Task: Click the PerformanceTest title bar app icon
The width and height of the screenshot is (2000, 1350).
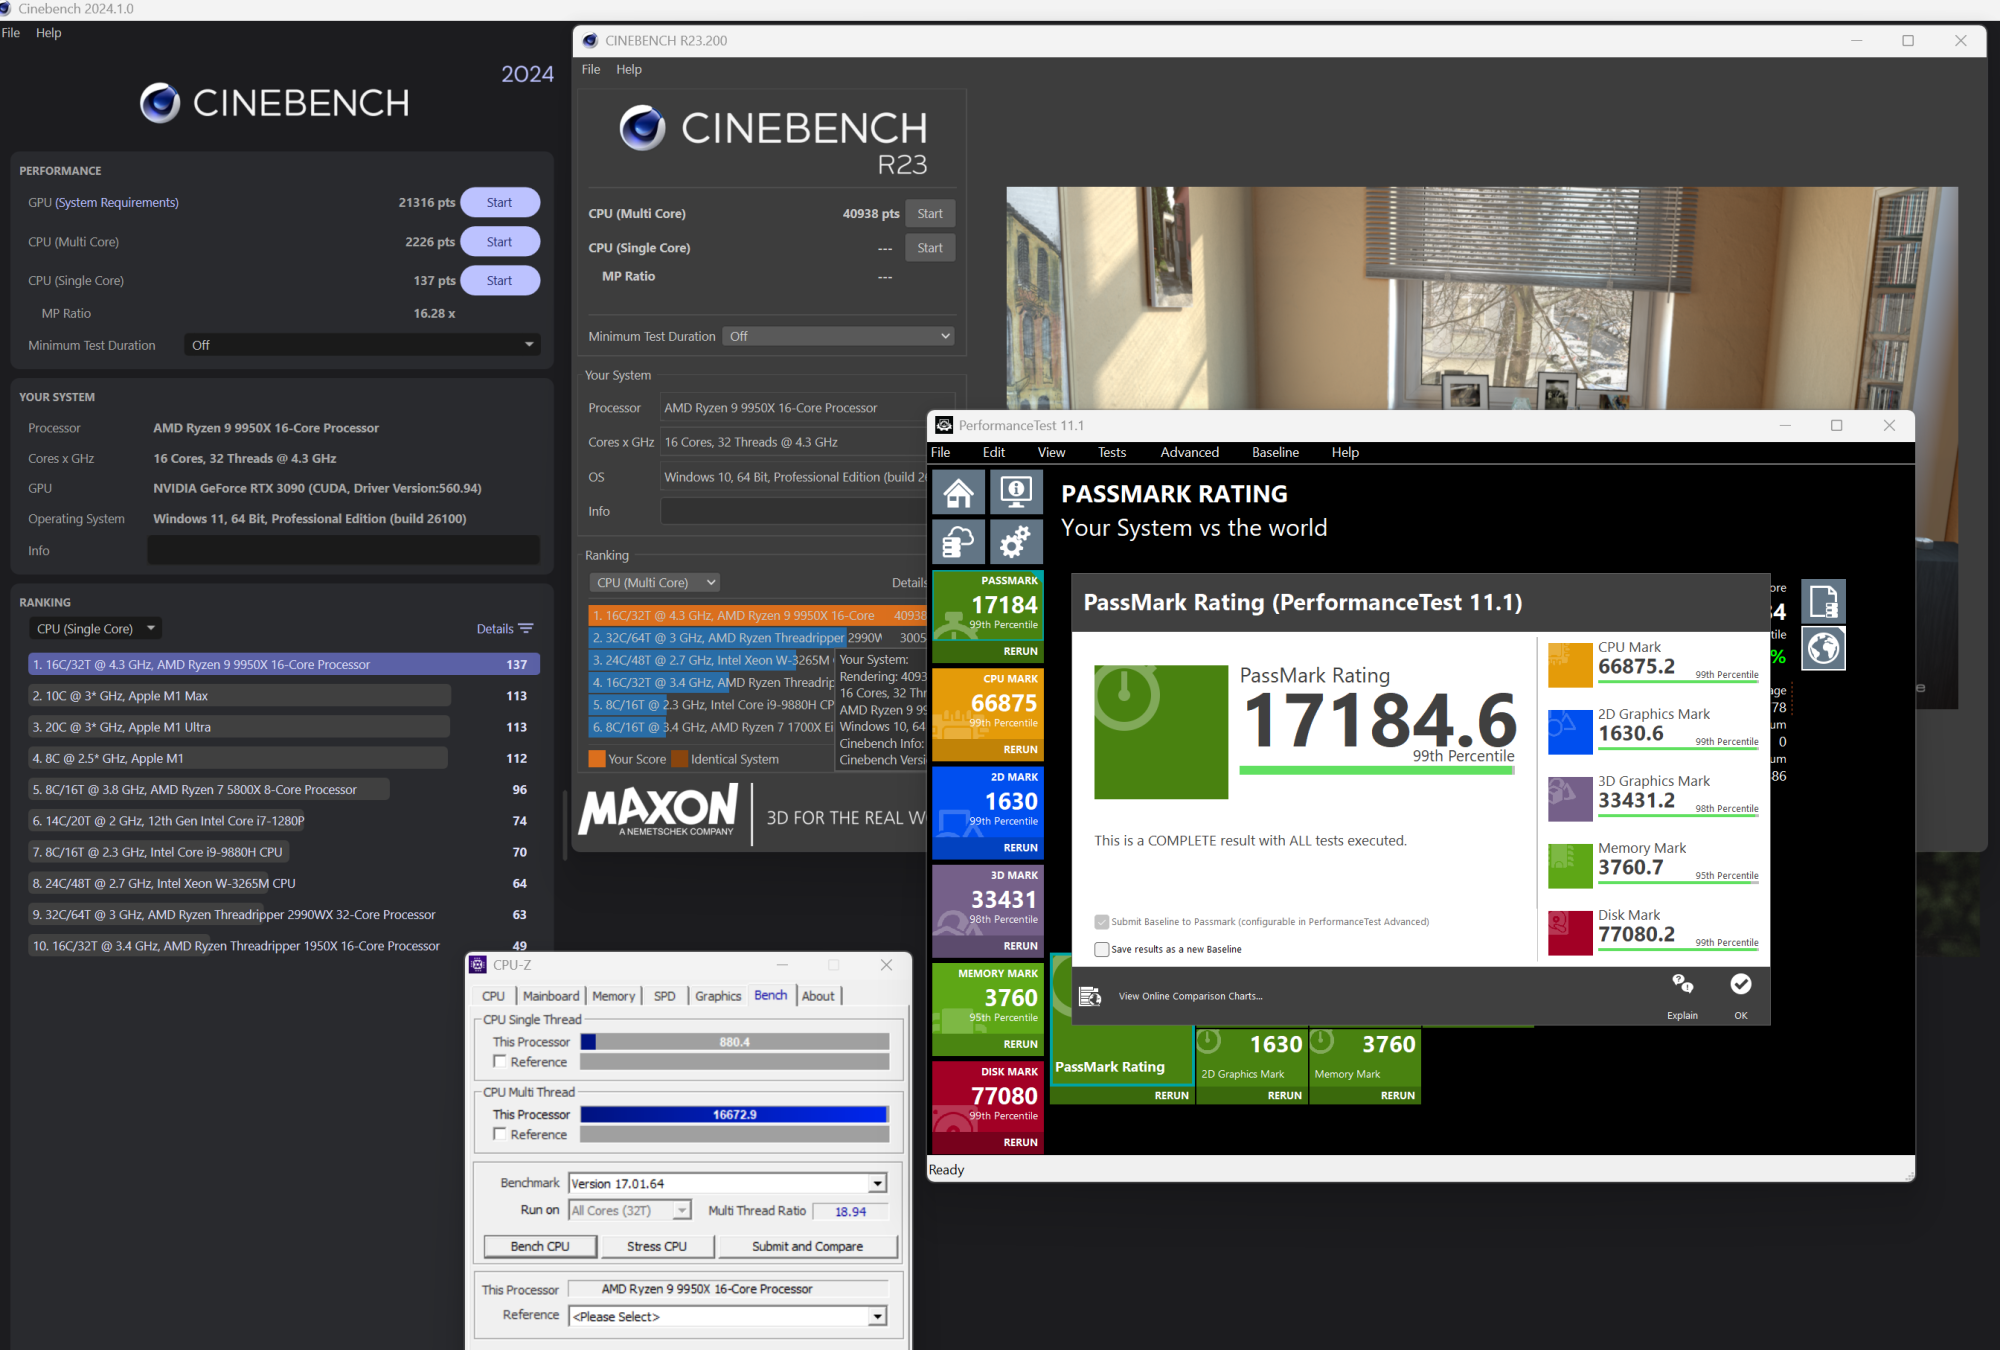Action: (944, 425)
